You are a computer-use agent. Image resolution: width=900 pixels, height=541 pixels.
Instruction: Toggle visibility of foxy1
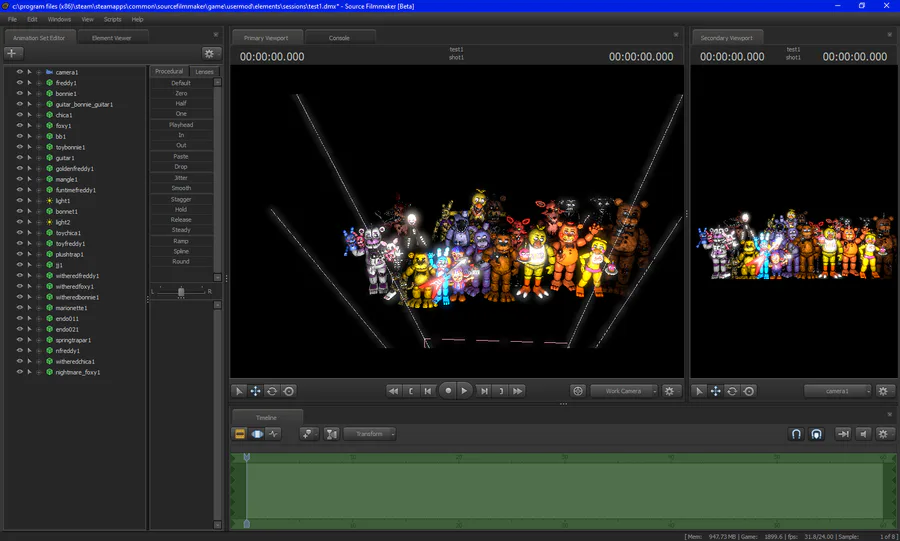pyautogui.click(x=20, y=125)
